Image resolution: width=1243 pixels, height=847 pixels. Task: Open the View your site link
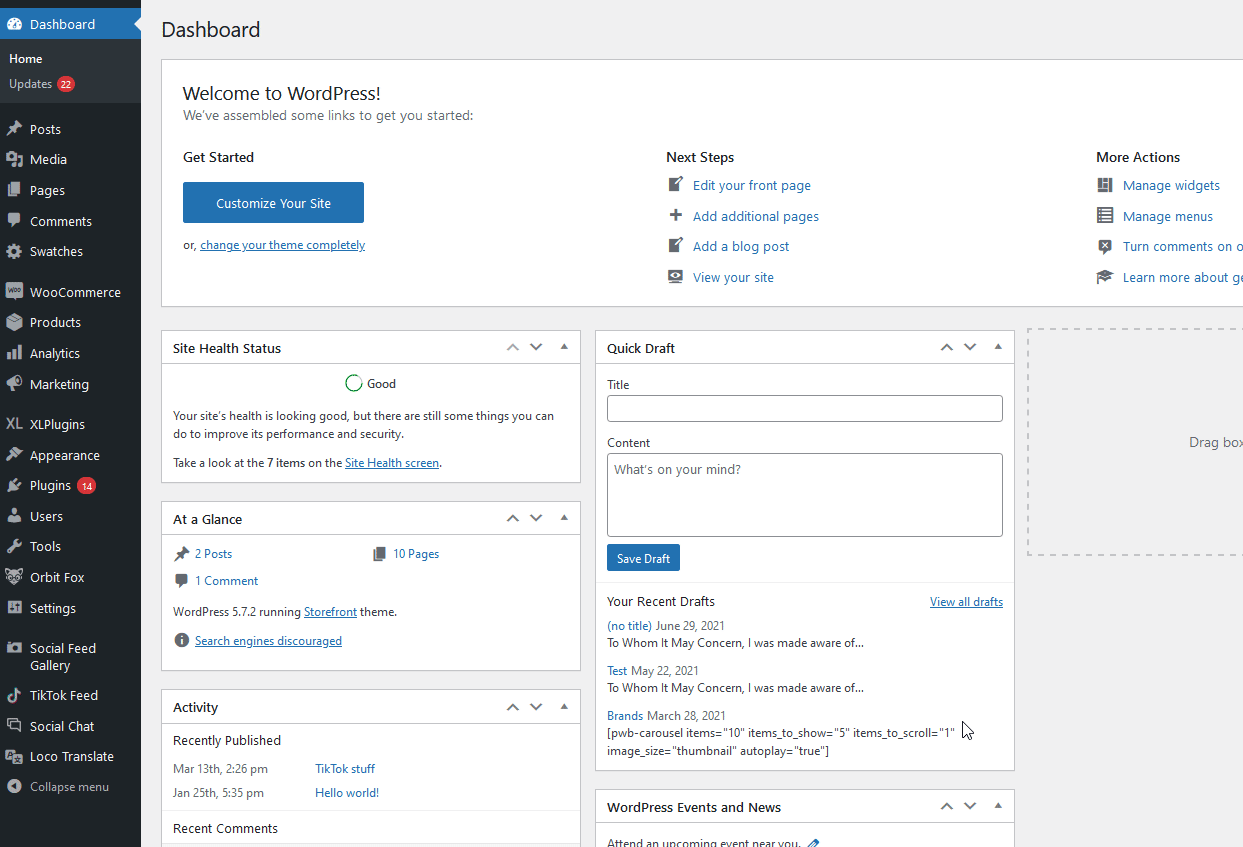tap(733, 277)
